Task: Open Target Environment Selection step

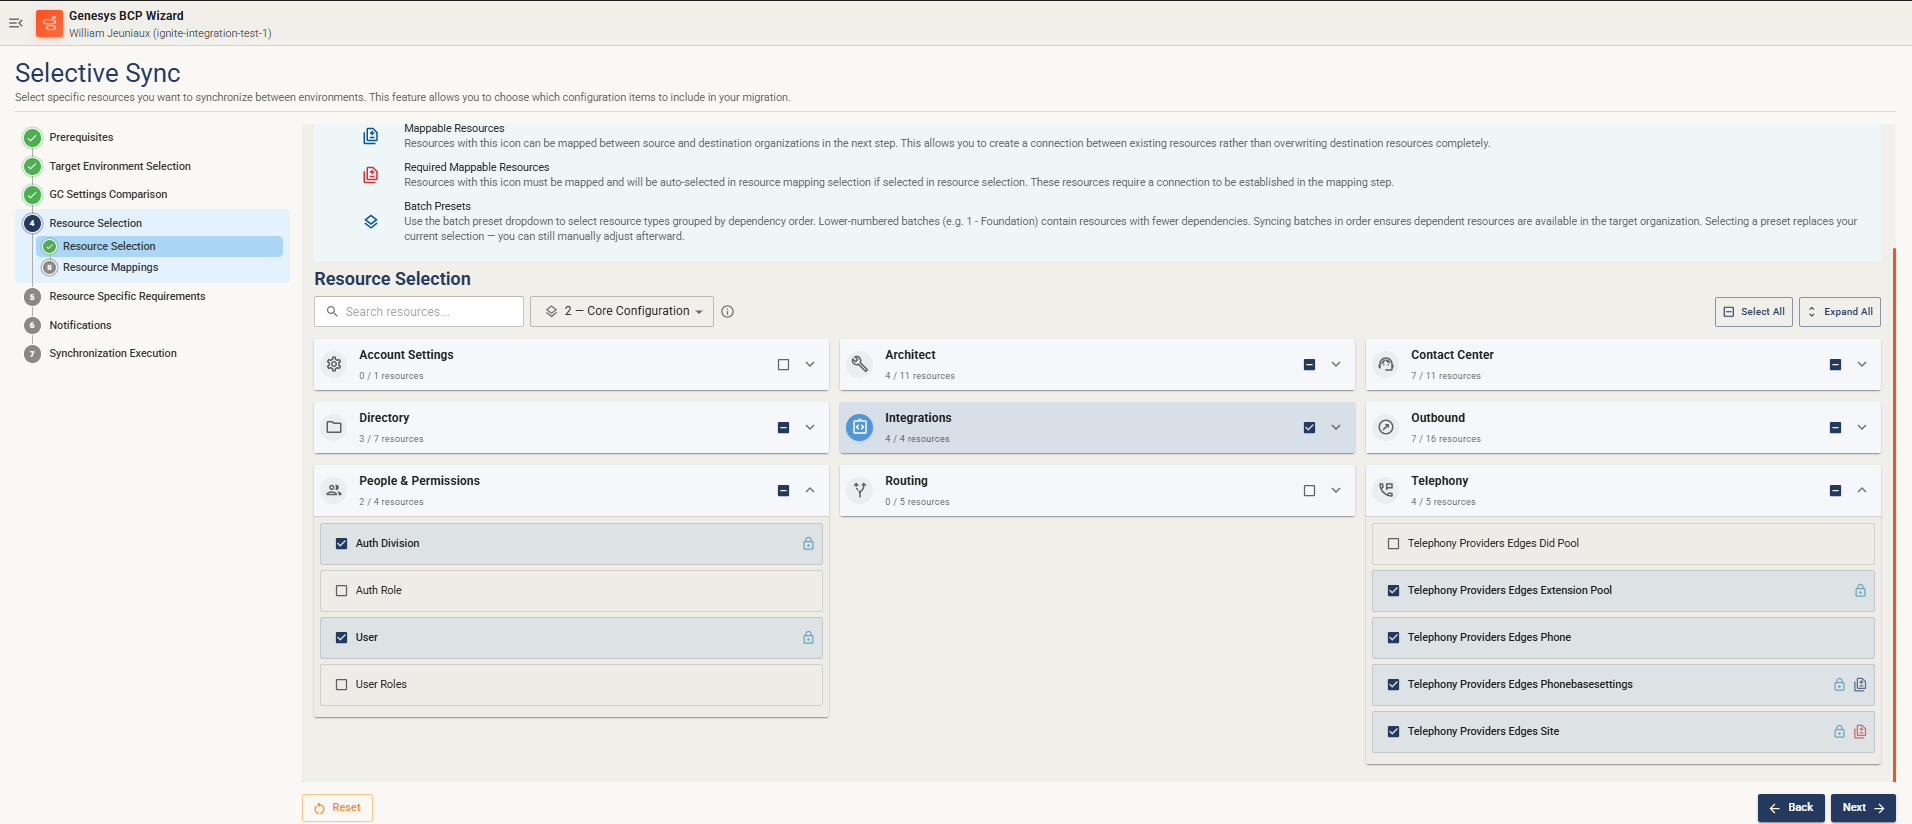Action: tap(120, 167)
